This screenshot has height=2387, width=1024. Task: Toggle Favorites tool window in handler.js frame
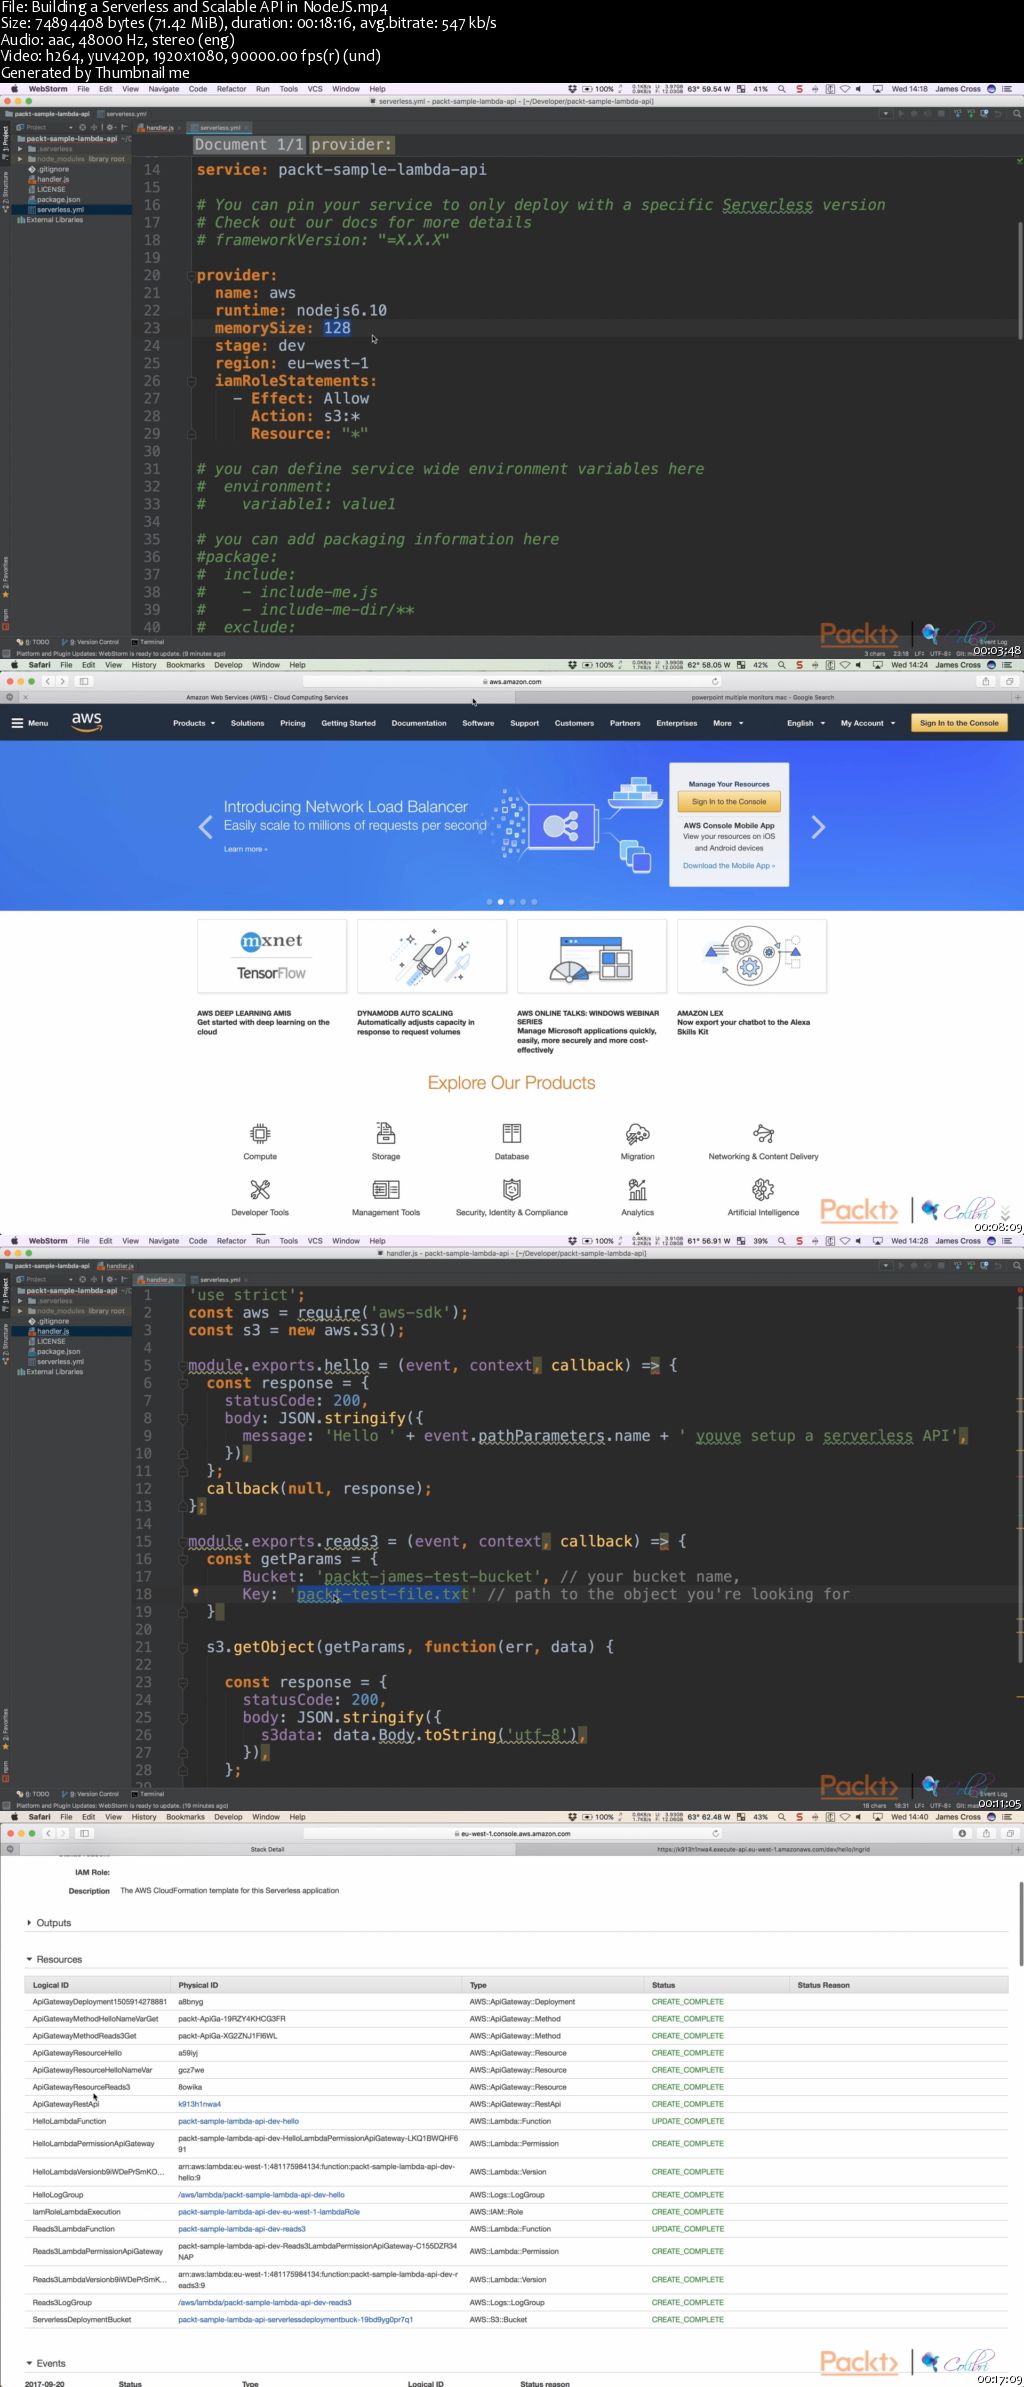point(5,1729)
